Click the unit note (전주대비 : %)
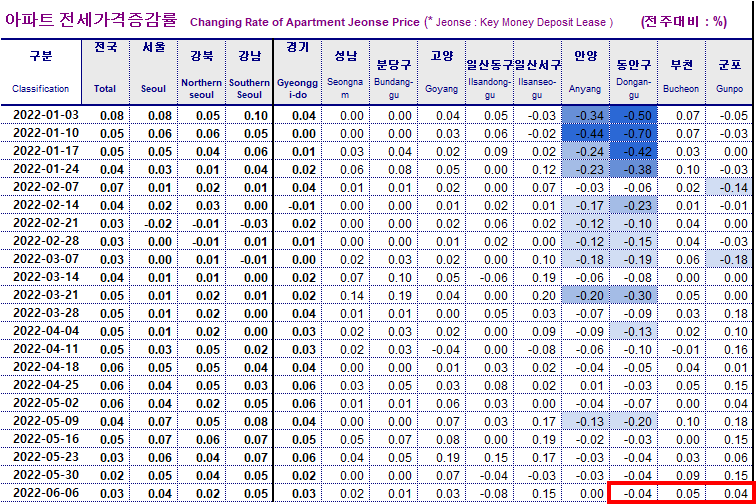Image resolution: width=756 pixels, height=504 pixels. pos(684,21)
